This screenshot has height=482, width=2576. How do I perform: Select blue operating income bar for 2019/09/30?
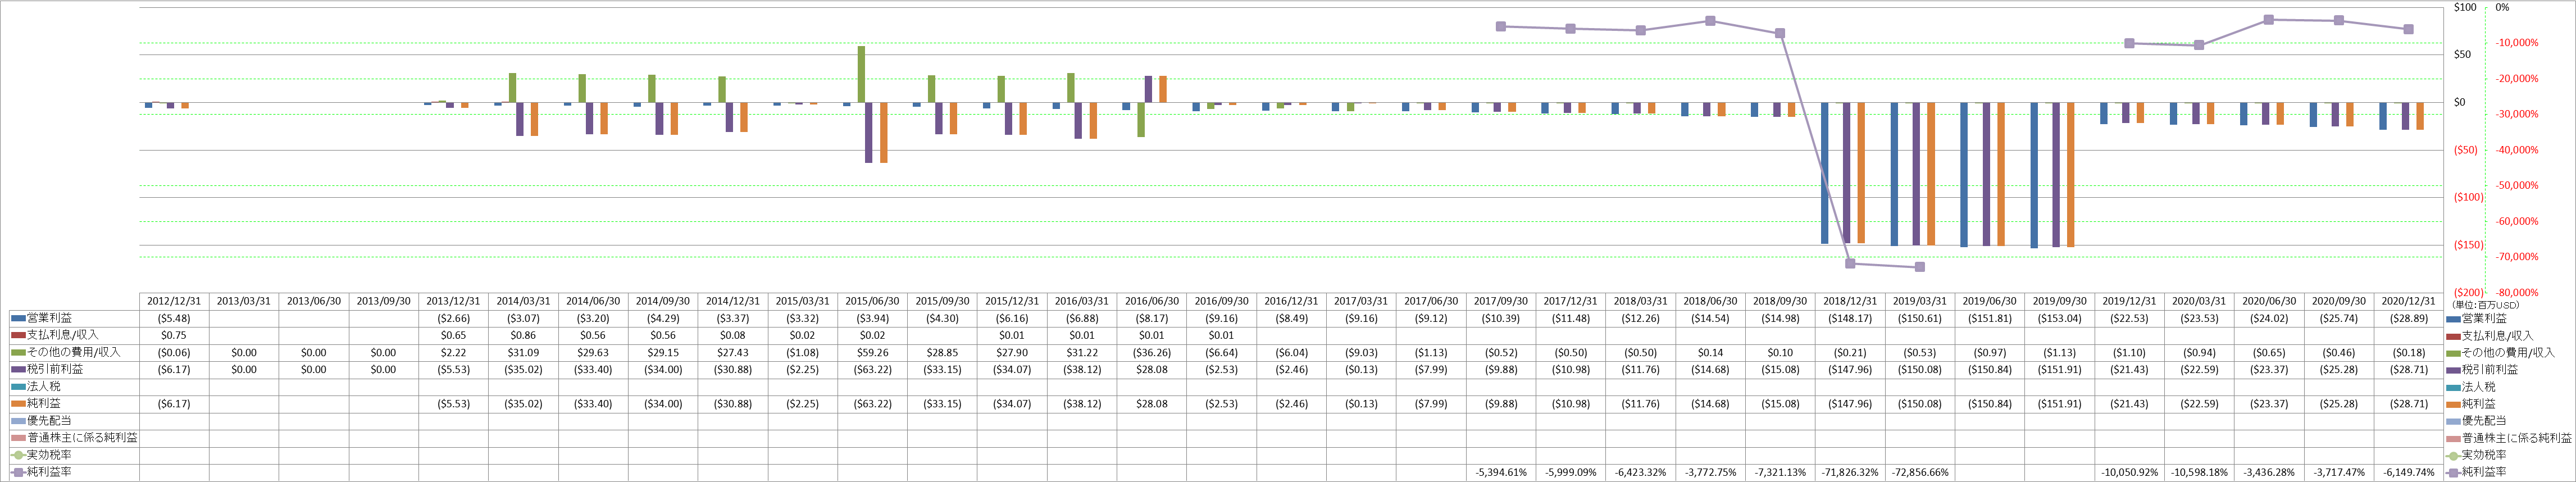2034,175
